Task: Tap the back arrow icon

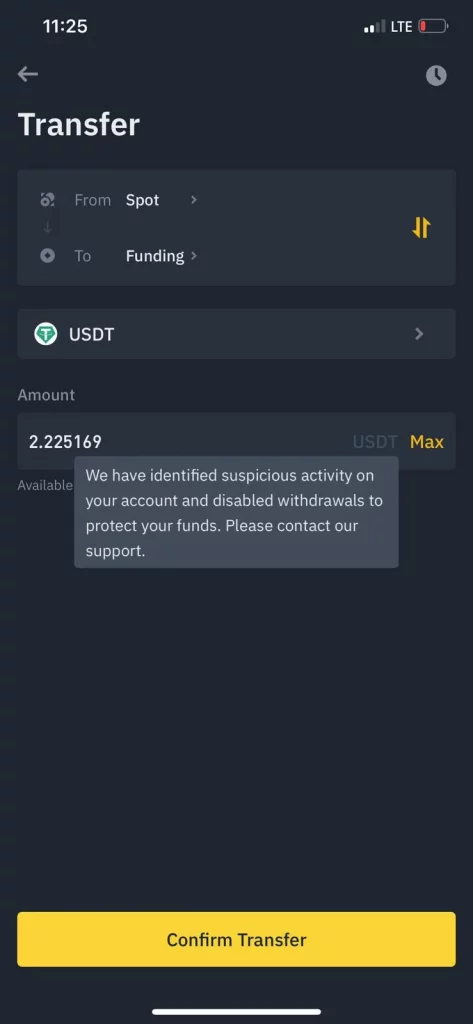Action: [x=27, y=74]
